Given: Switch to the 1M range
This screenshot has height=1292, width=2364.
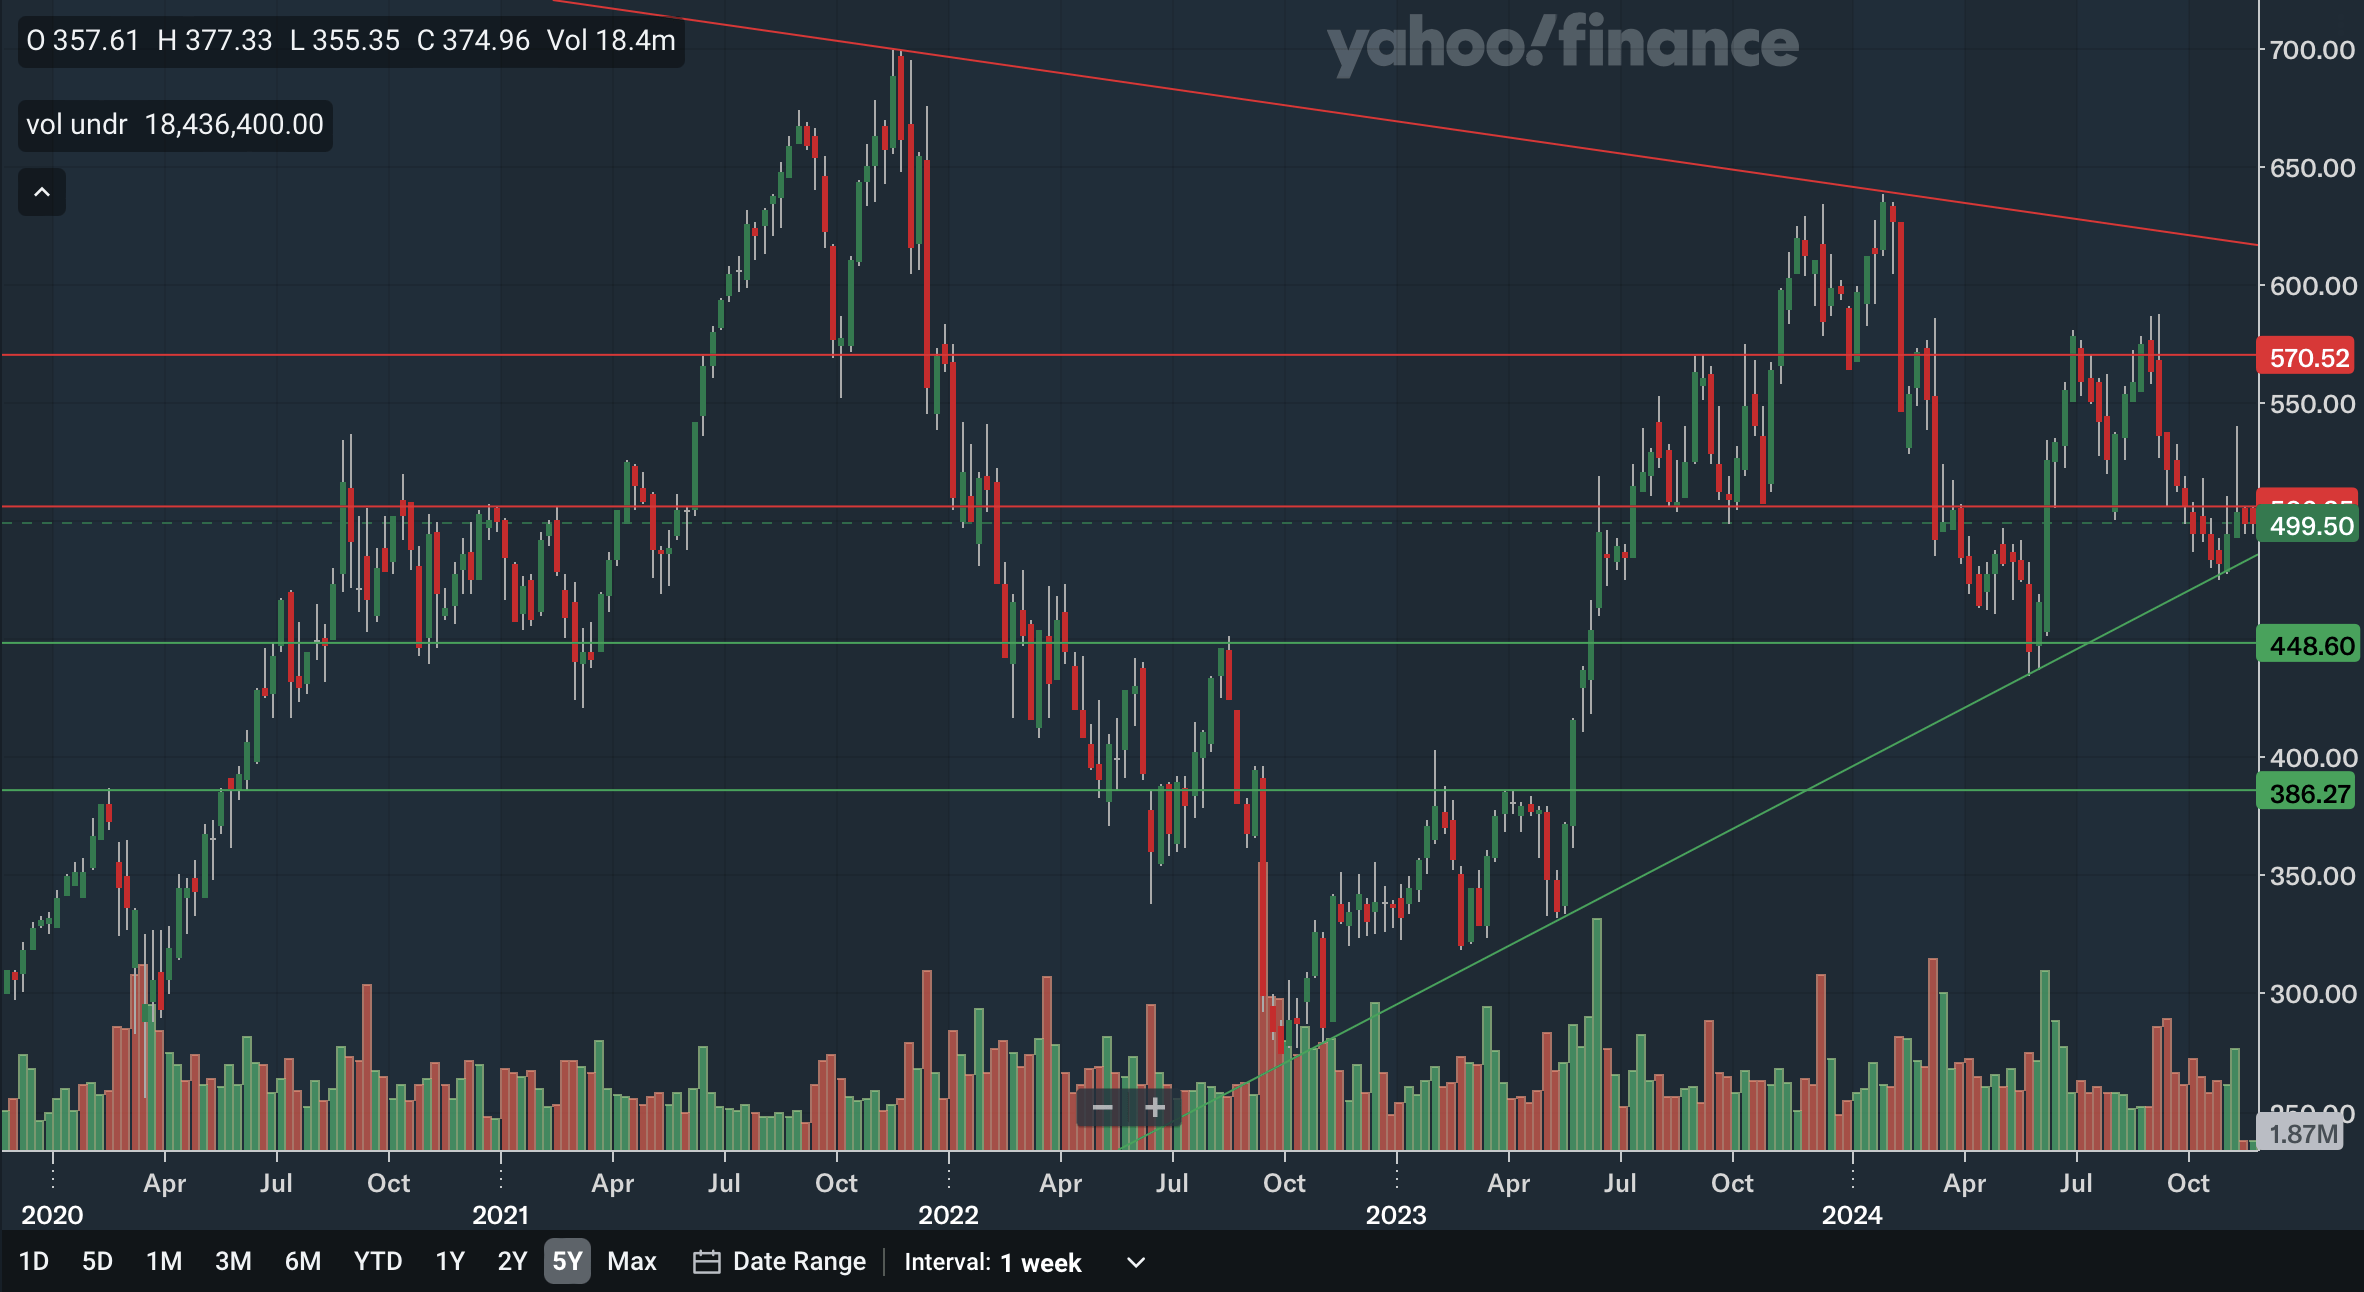Looking at the screenshot, I should tap(164, 1261).
